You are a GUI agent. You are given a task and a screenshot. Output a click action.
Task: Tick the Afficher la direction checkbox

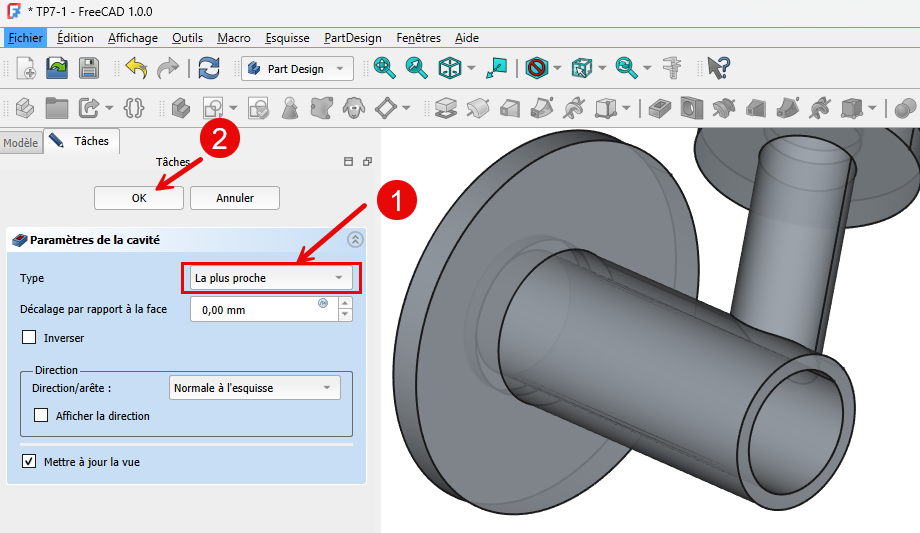point(41,416)
